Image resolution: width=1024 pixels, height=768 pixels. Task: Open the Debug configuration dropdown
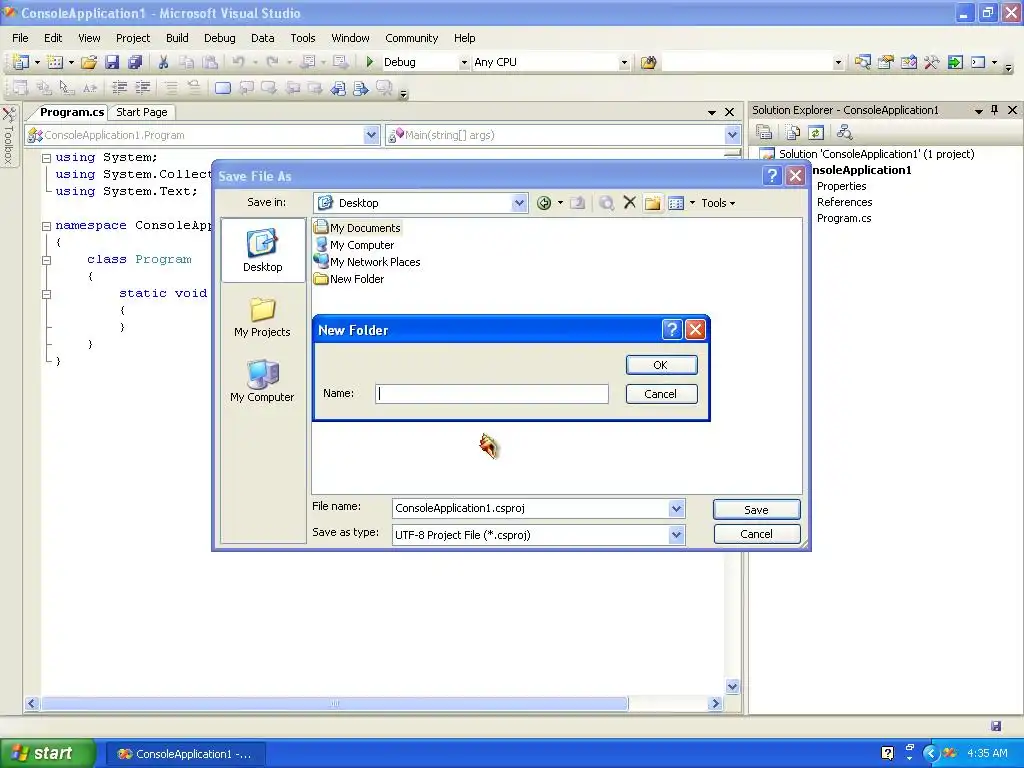pyautogui.click(x=464, y=63)
